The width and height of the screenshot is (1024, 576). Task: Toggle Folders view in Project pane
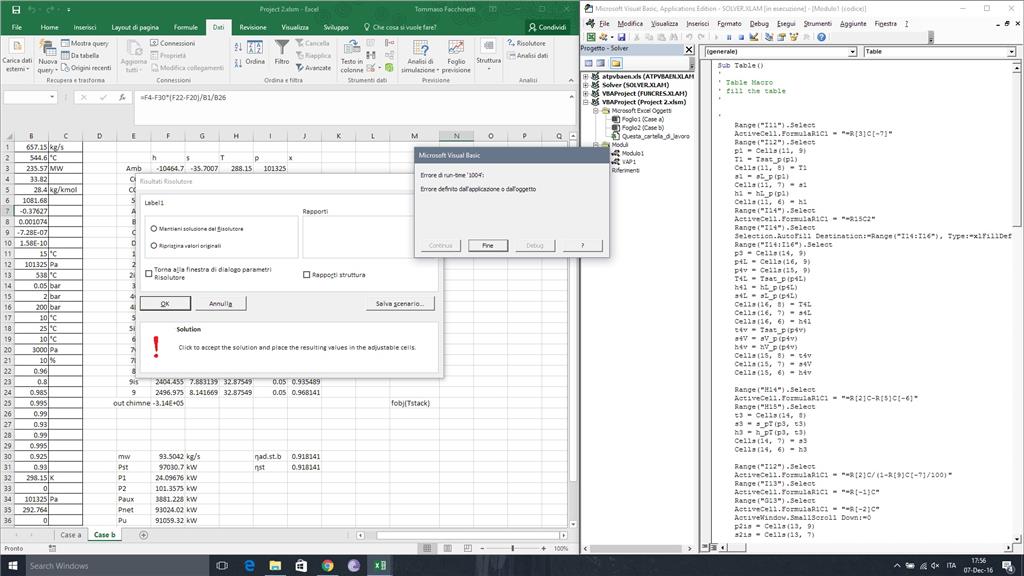point(616,63)
